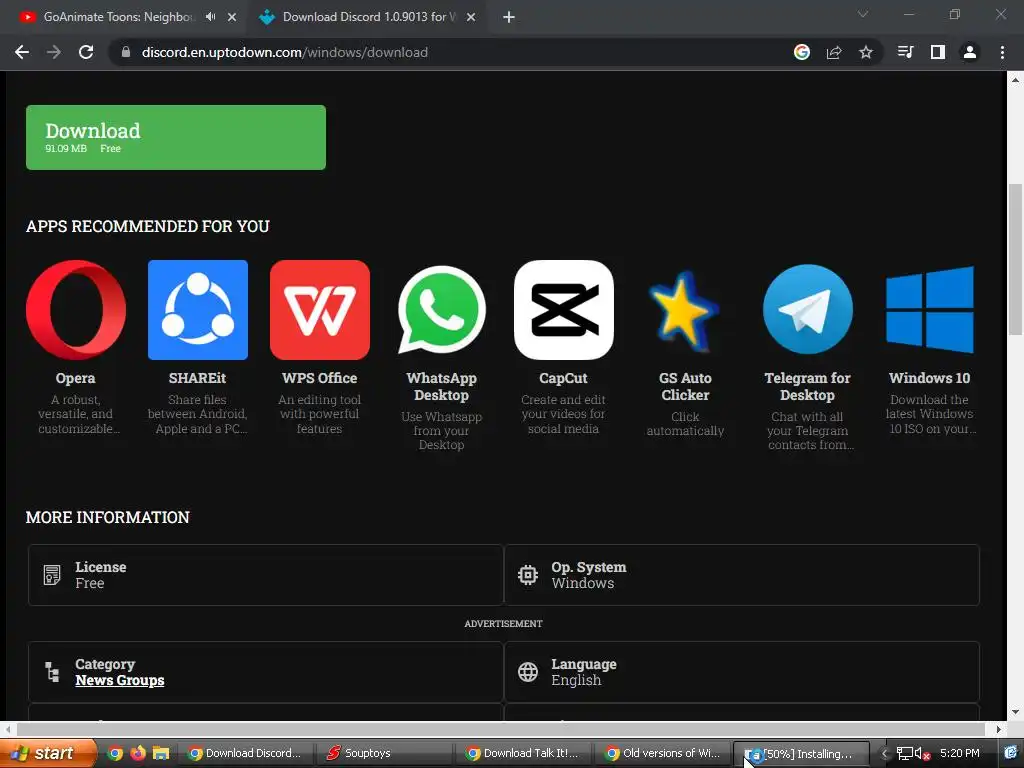
Task: Launch Firefox from the taskbar quick launch
Action: pyautogui.click(x=138, y=753)
